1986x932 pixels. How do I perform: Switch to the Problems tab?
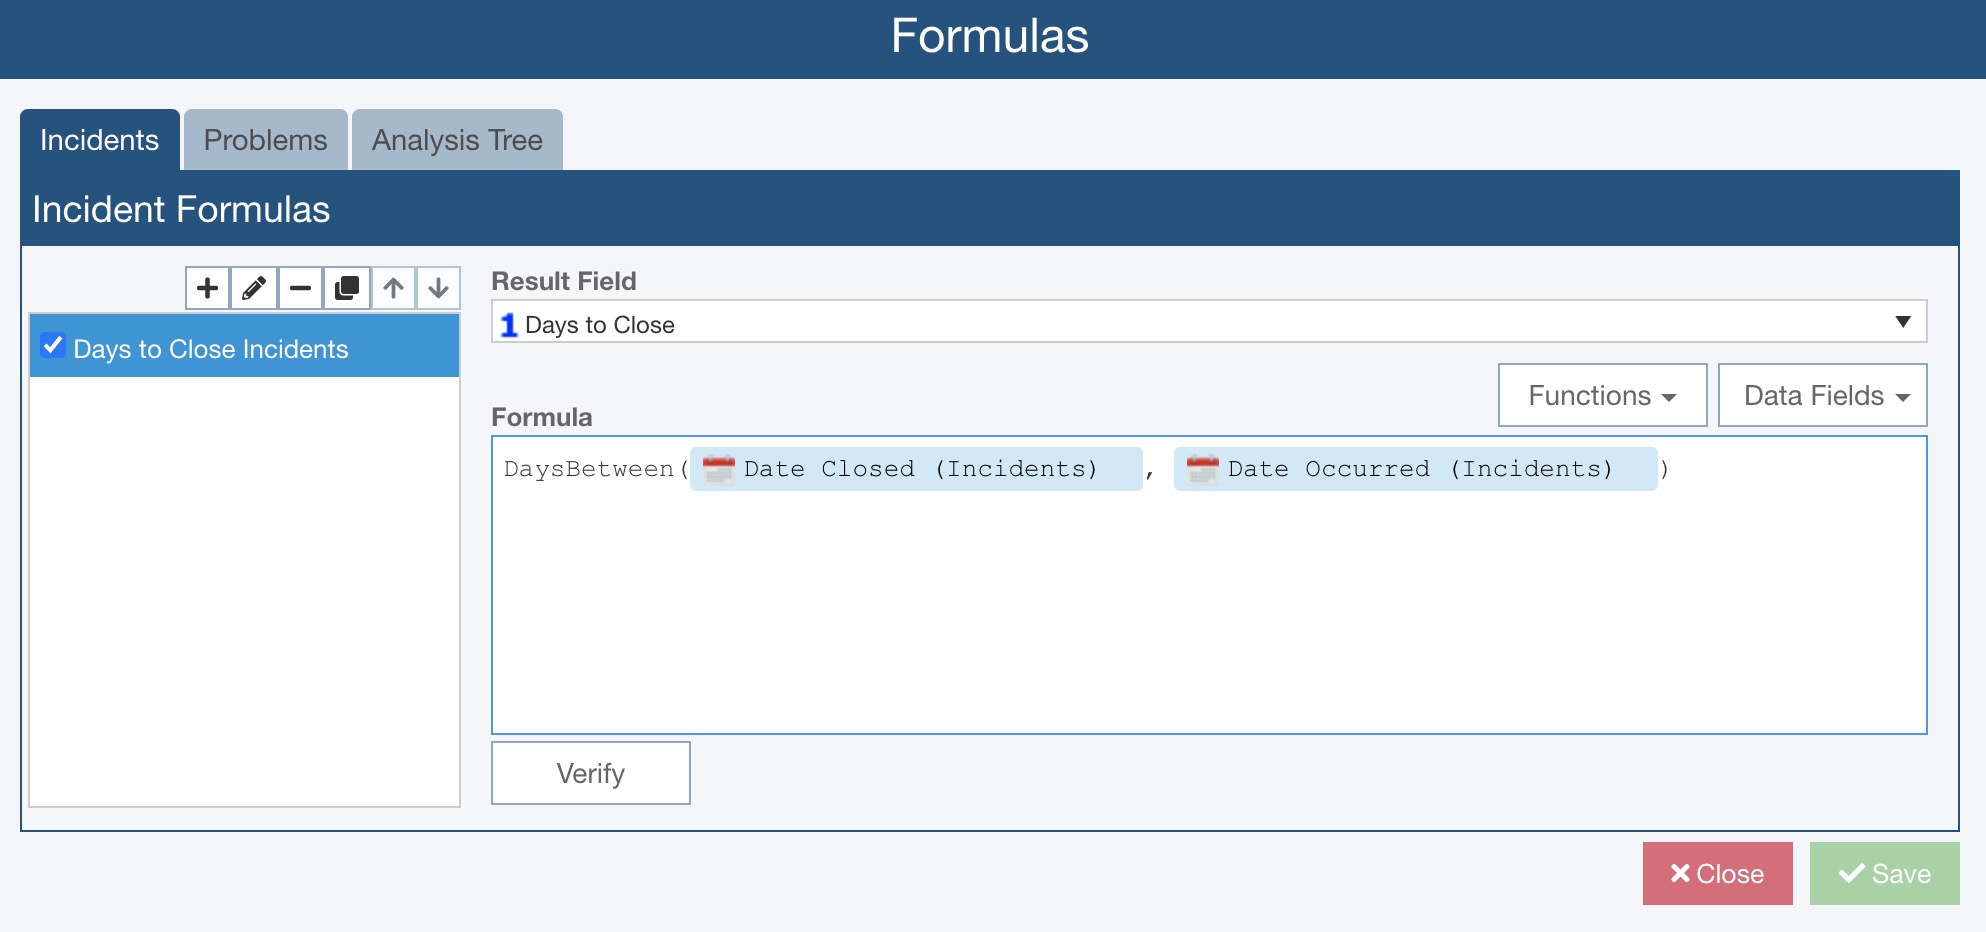pos(264,140)
